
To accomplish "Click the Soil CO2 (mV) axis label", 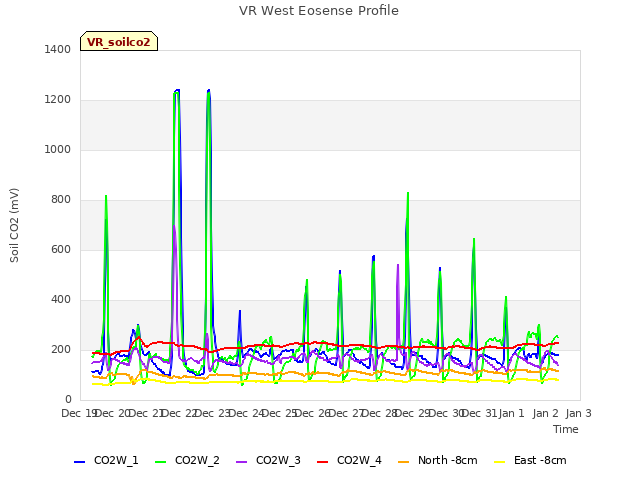I will pyautogui.click(x=14, y=225).
